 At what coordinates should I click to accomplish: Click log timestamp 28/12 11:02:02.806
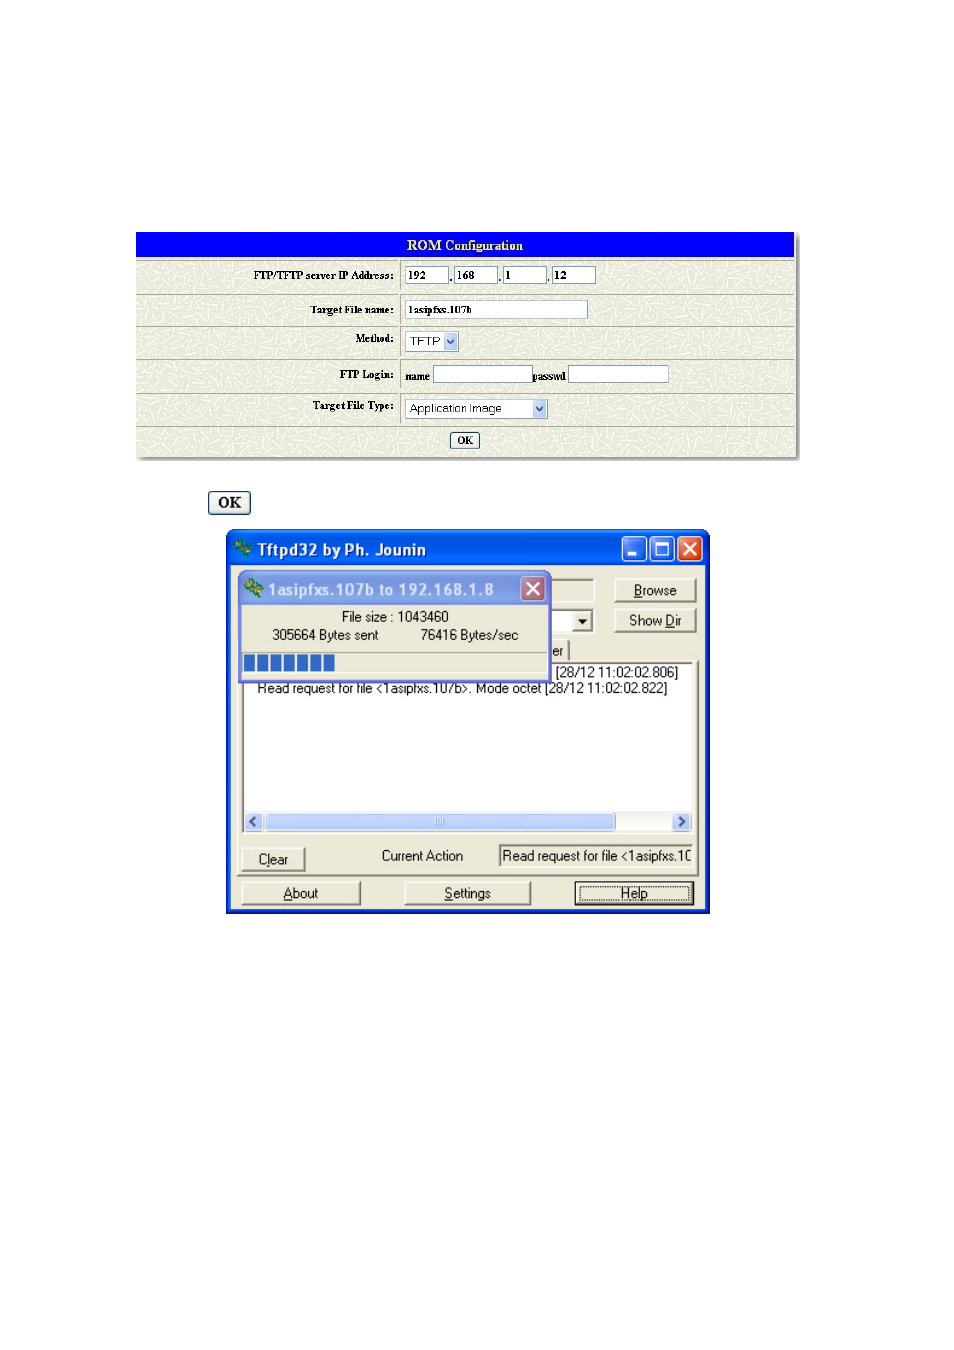pos(617,673)
